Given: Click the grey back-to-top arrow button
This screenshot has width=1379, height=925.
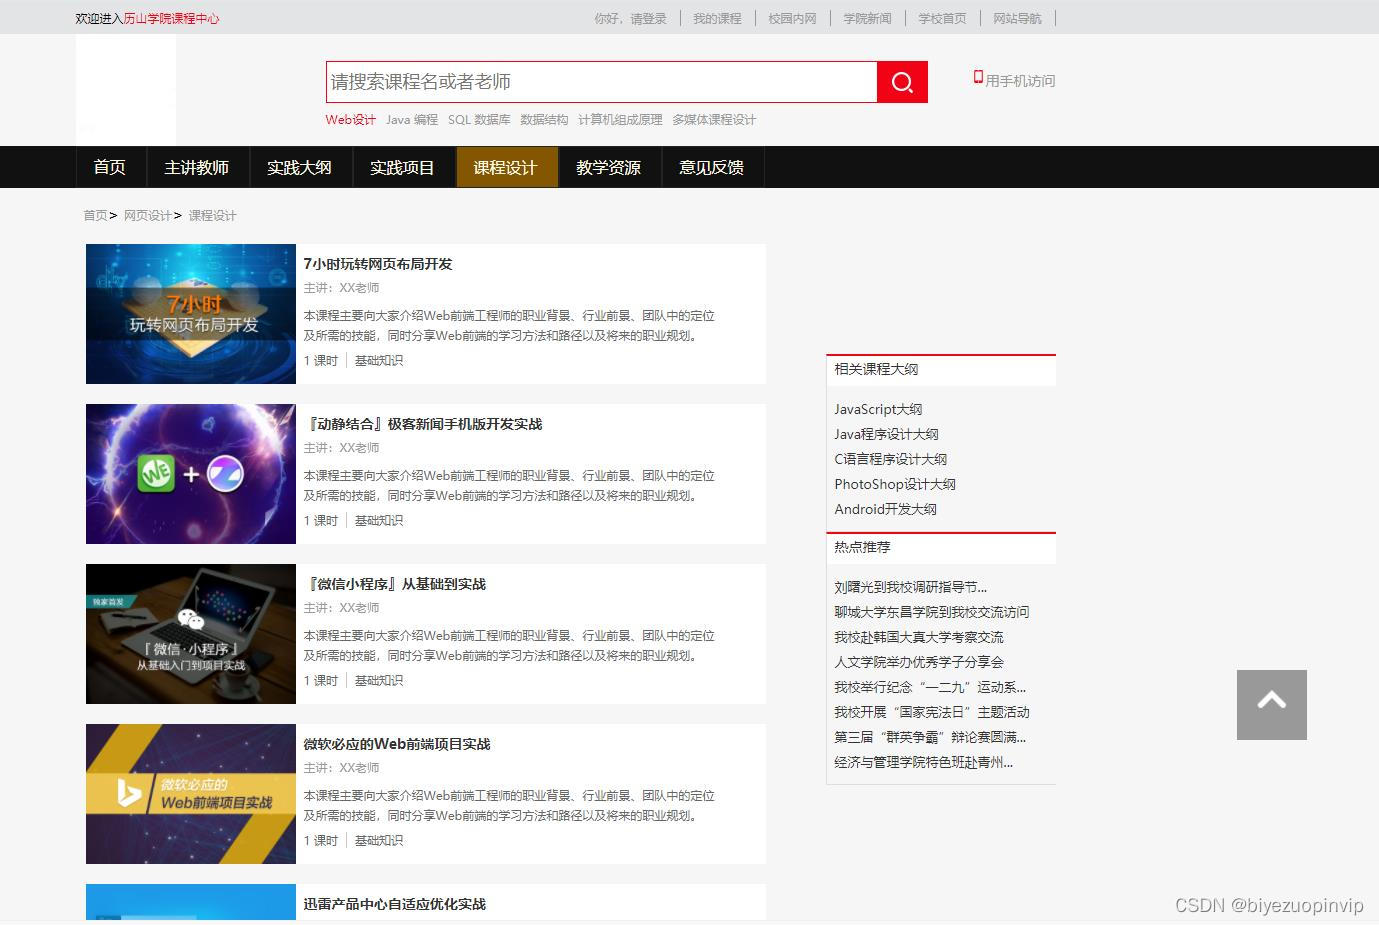Looking at the screenshot, I should click(x=1271, y=705).
